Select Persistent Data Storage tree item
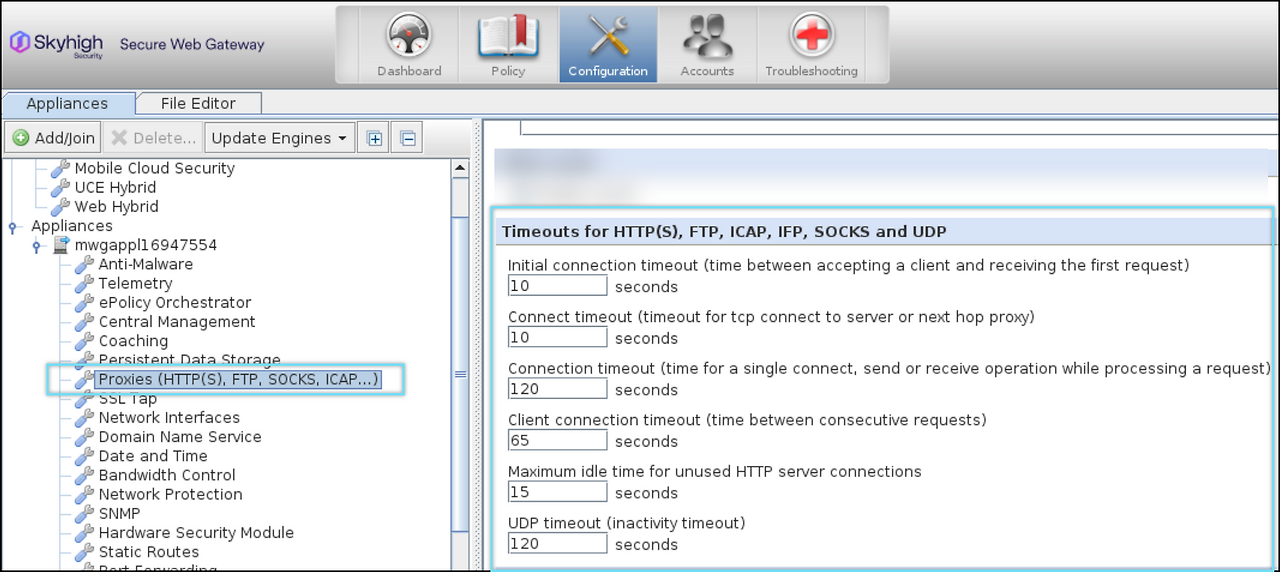Viewport: 1280px width, 572px height. [189, 360]
